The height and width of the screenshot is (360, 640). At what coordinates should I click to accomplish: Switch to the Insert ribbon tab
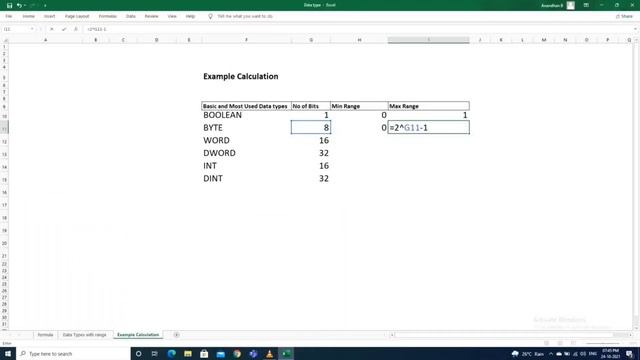click(49, 16)
